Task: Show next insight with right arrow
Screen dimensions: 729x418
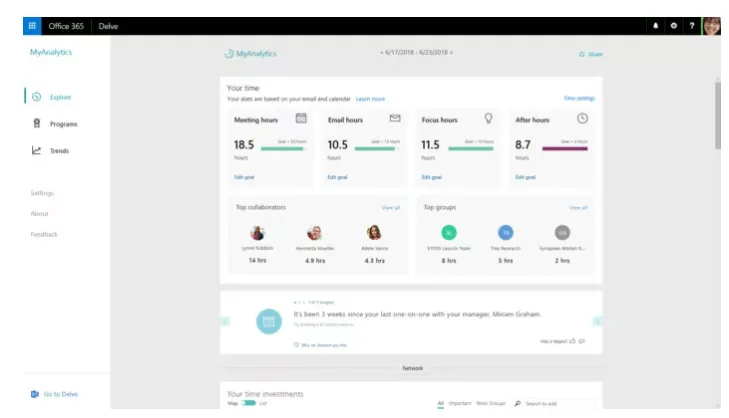Action: 597,321
